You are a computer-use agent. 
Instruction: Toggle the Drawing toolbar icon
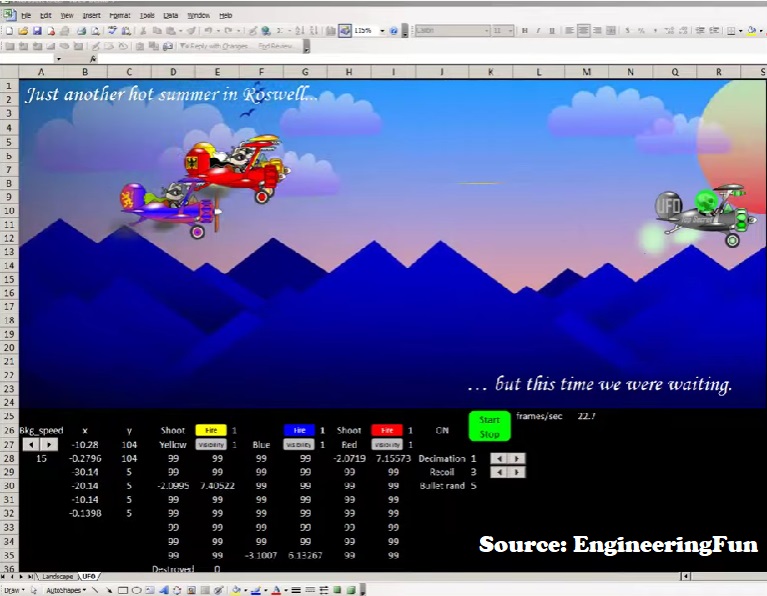[345, 31]
